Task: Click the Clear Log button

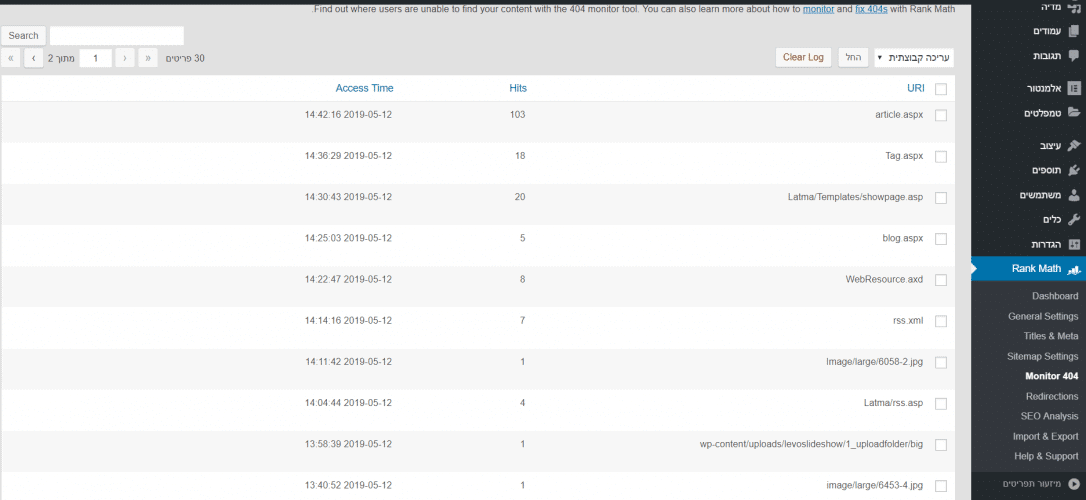Action: point(803,57)
